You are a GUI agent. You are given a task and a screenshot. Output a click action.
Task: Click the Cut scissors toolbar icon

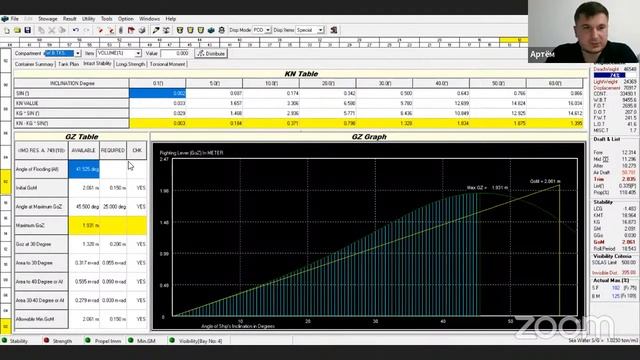click(x=52, y=30)
